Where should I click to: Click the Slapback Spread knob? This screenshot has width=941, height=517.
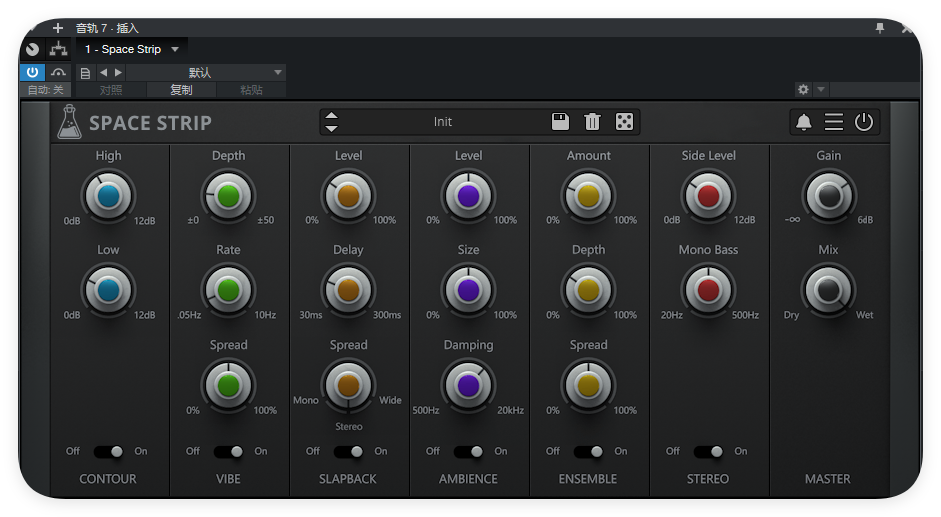coord(348,386)
